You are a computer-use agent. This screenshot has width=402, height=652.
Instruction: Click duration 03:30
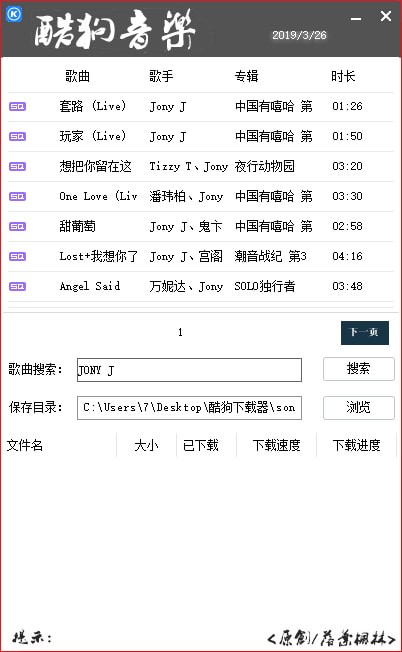coord(347,196)
